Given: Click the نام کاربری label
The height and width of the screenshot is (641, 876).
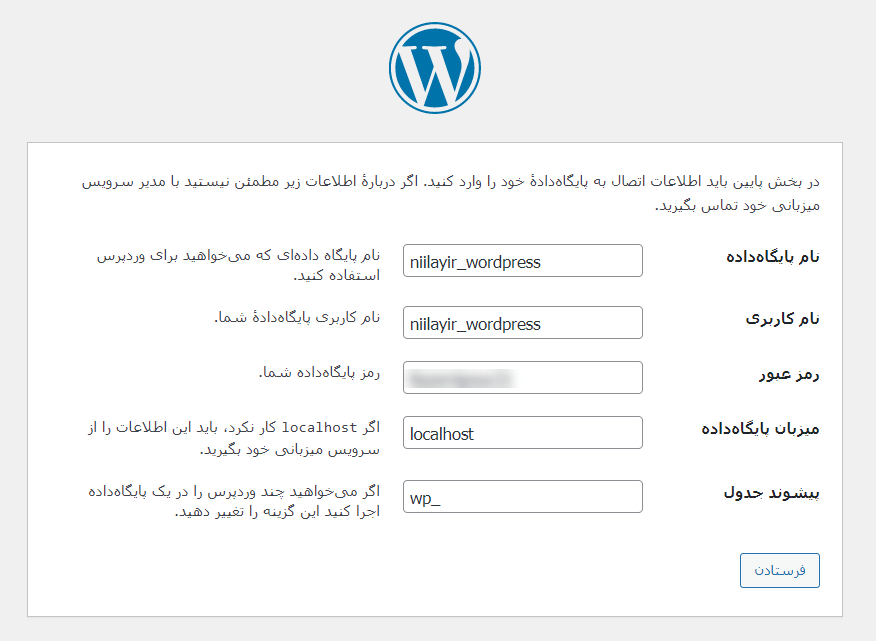Looking at the screenshot, I should pyautogui.click(x=782, y=319).
